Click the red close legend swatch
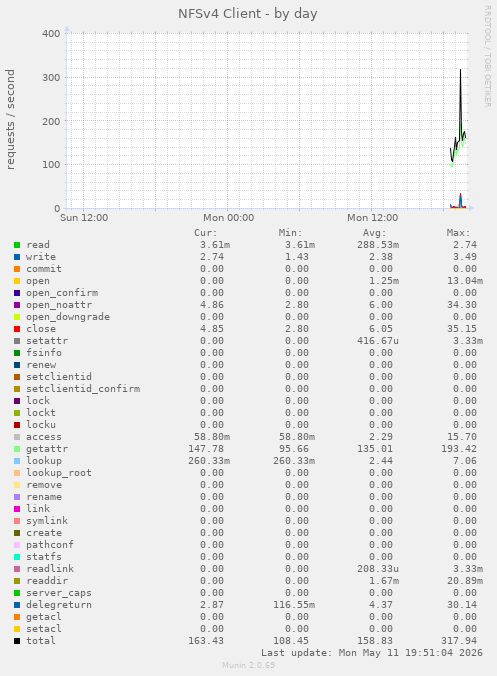 click(17, 329)
